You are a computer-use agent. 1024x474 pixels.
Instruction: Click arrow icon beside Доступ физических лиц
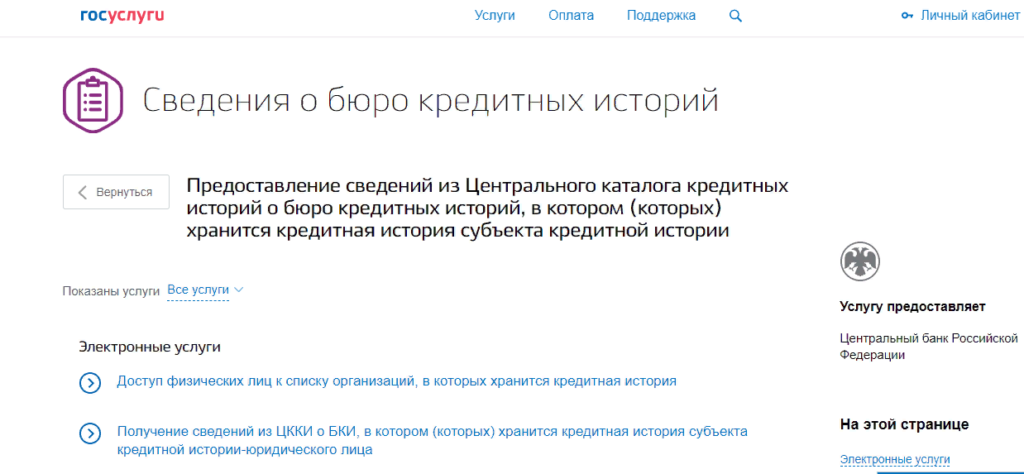point(90,382)
